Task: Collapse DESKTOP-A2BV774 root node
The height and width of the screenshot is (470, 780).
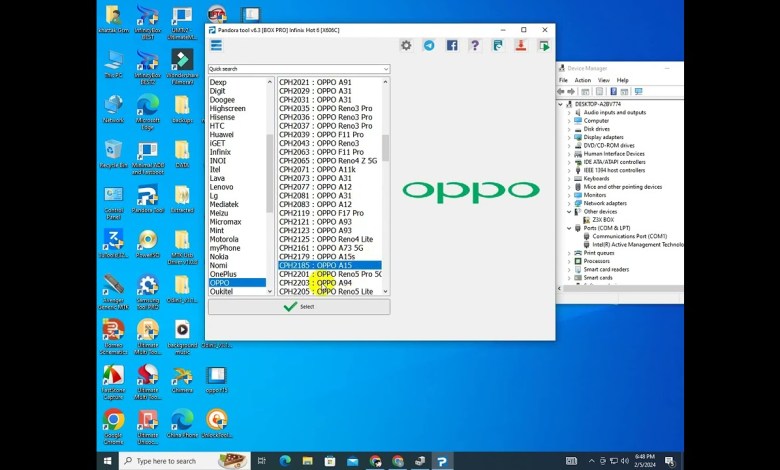Action: click(561, 104)
